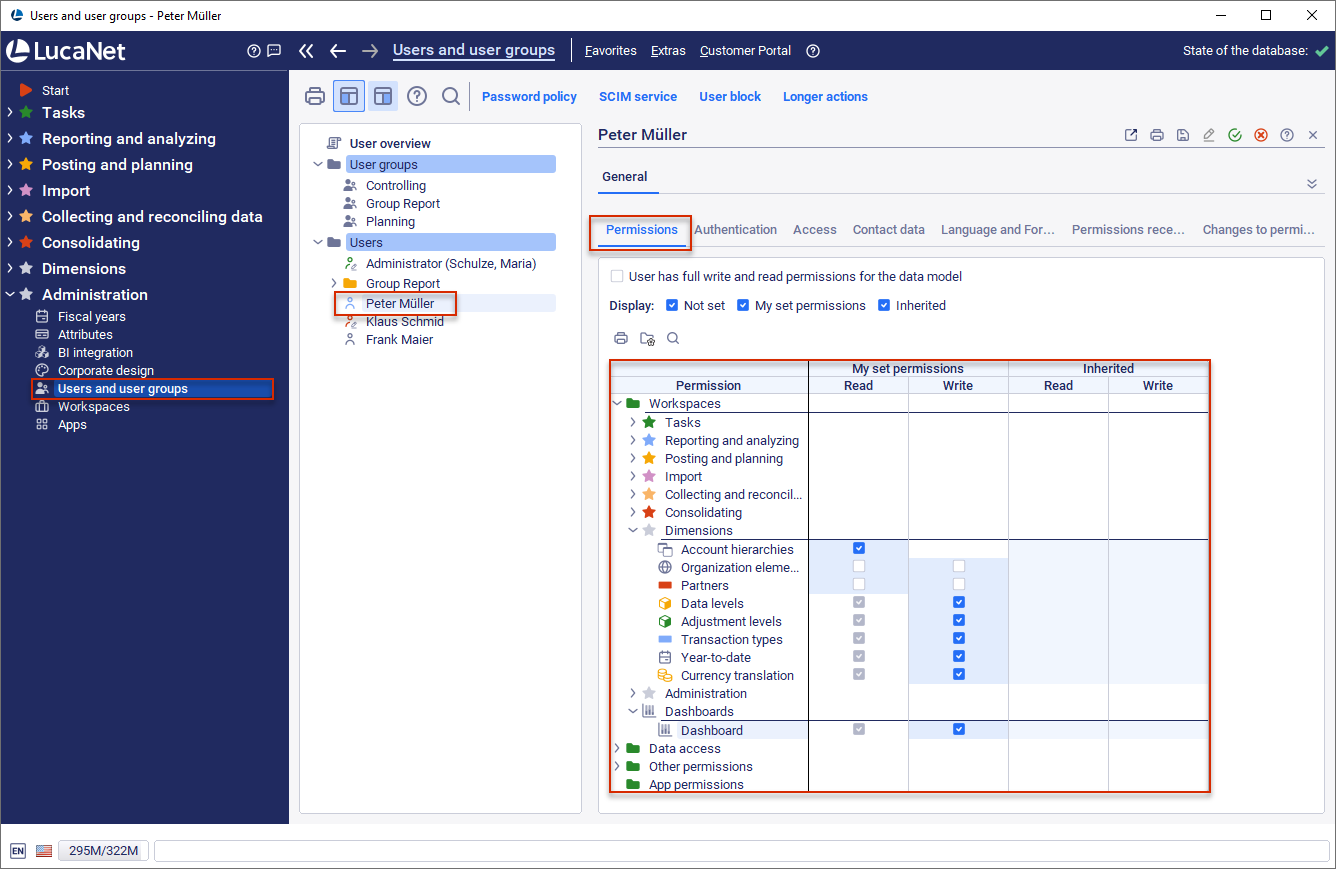
Task: Expand Data access permission node
Action: pyautogui.click(x=617, y=748)
